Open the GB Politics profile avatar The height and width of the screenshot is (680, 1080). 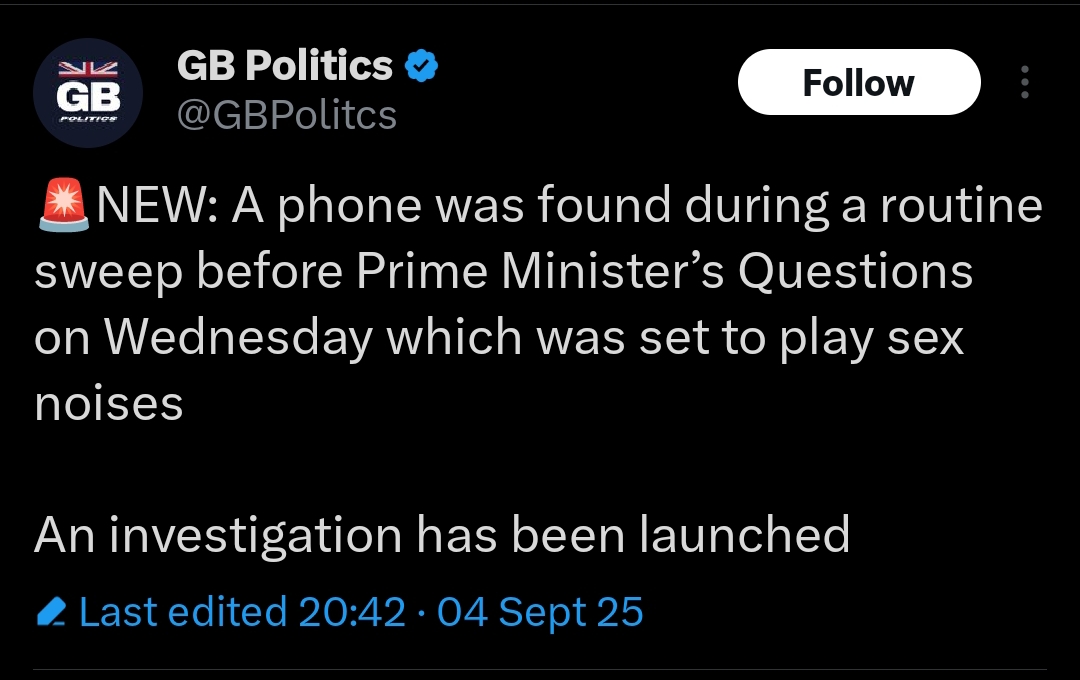88,94
